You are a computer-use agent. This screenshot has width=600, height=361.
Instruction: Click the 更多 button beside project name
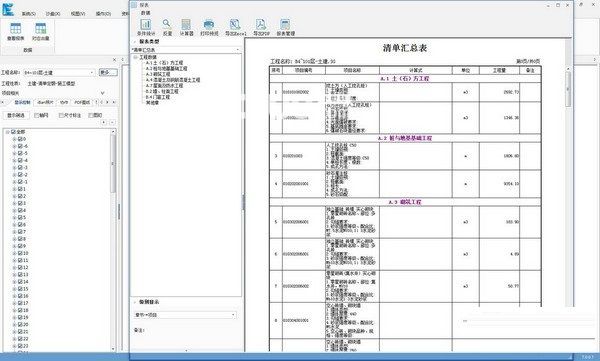[x=108, y=72]
